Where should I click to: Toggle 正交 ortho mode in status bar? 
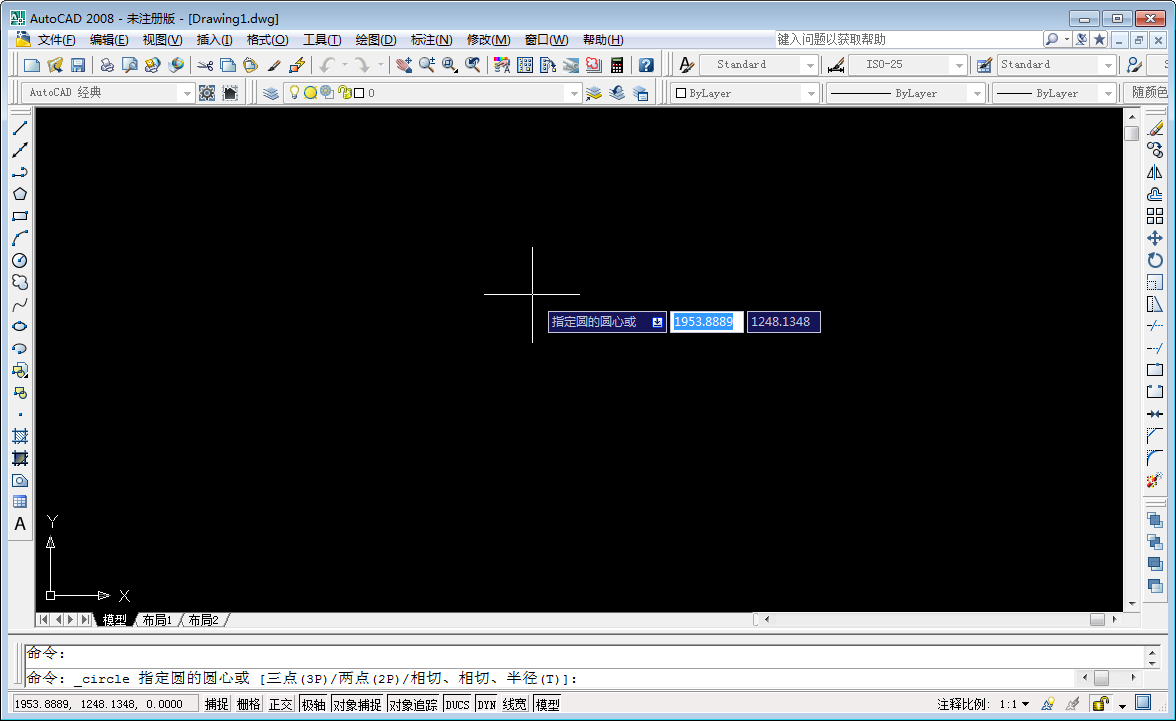281,703
